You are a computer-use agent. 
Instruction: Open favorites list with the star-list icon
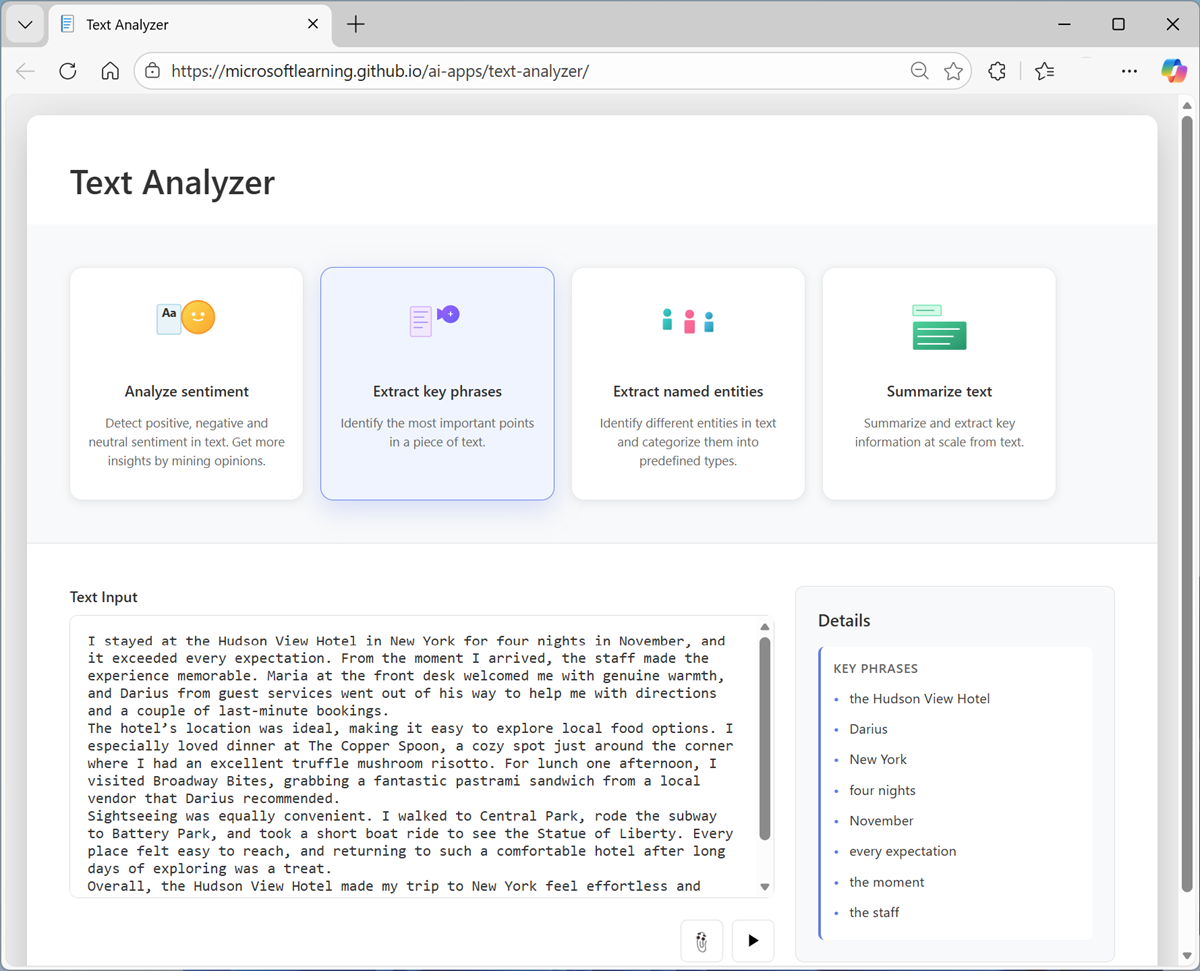click(x=1044, y=70)
